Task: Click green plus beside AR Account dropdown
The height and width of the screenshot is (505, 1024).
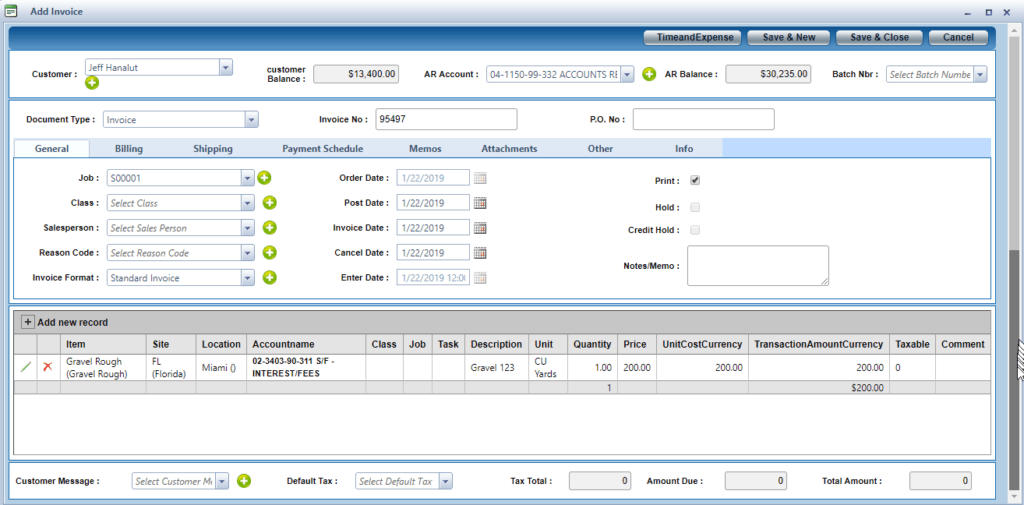Action: tap(648, 74)
